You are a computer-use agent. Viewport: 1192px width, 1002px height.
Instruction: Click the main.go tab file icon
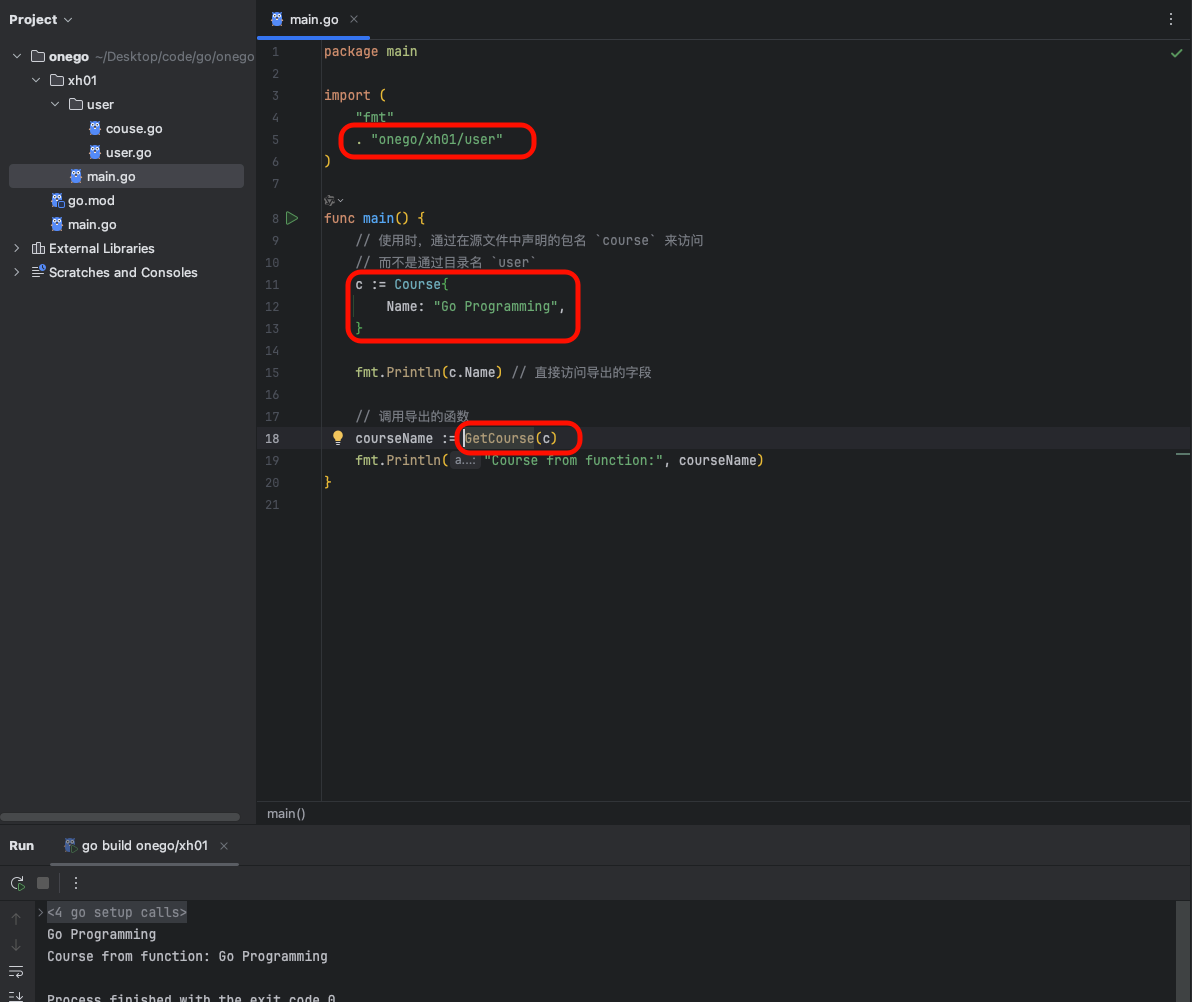tap(277, 19)
